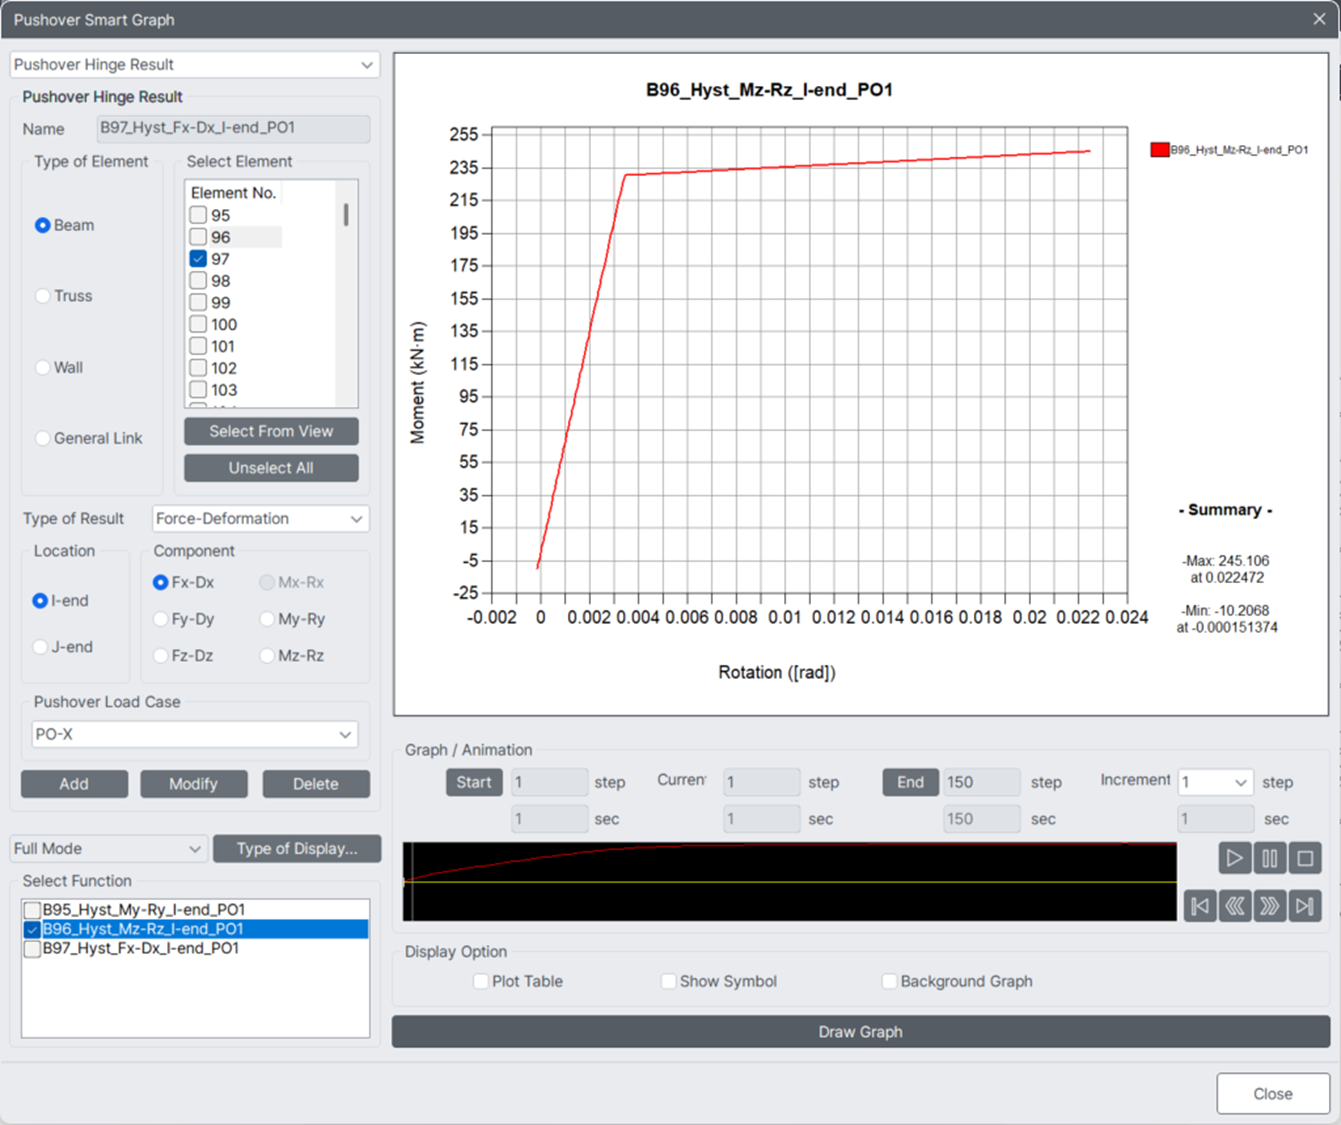This screenshot has width=1341, height=1125.
Task: Select the Mz-Rz component
Action: pyautogui.click(x=267, y=656)
